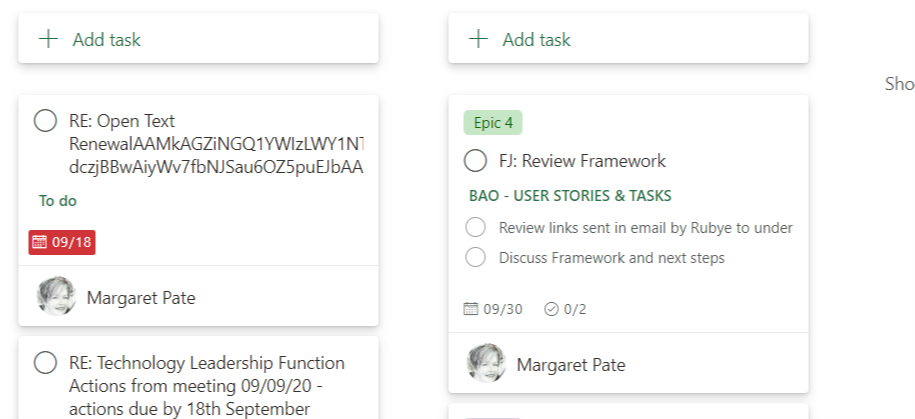
Task: Click checklist progress icon showing 0/2
Action: coord(551,309)
